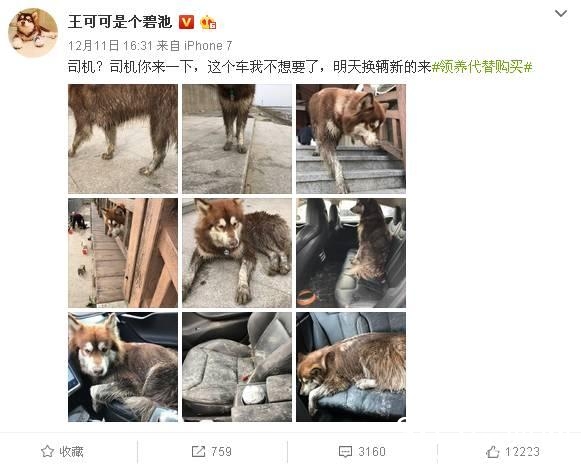Open photo of dog descending stone stairs

pyautogui.click(x=351, y=139)
